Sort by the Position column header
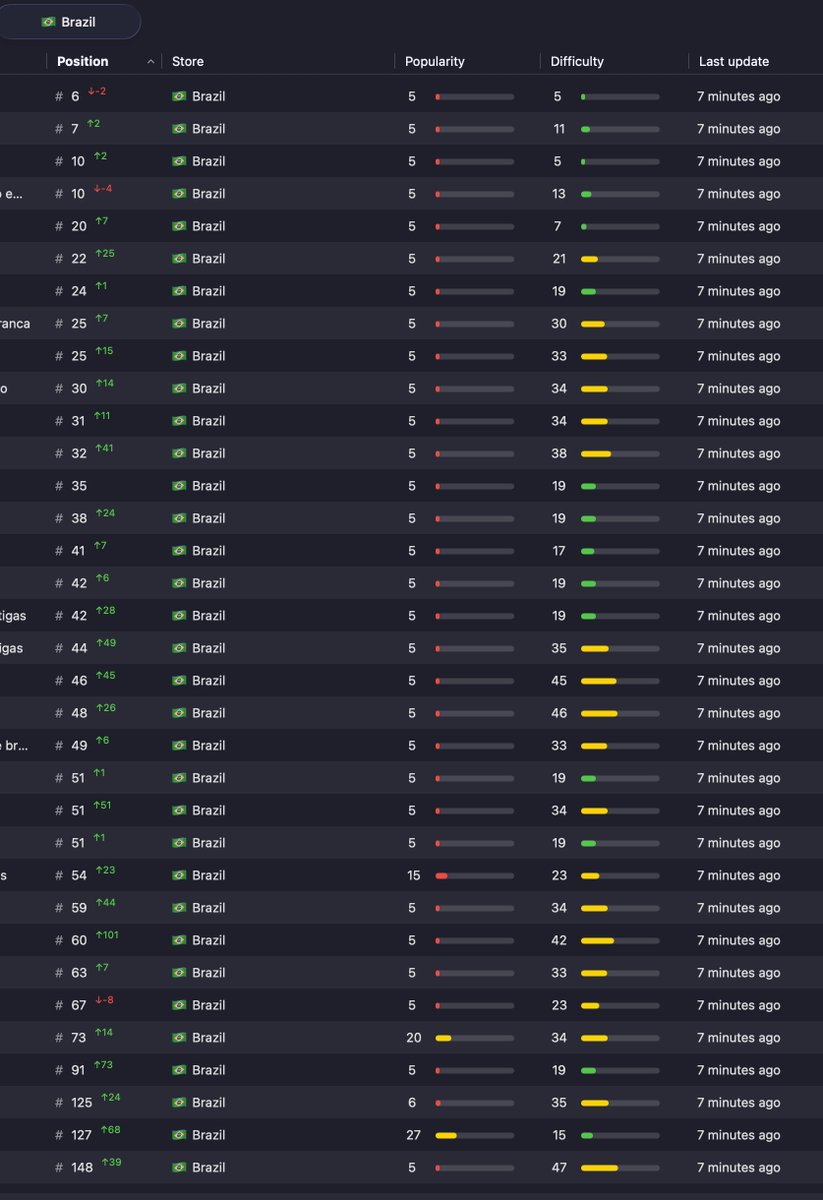 click(x=82, y=61)
